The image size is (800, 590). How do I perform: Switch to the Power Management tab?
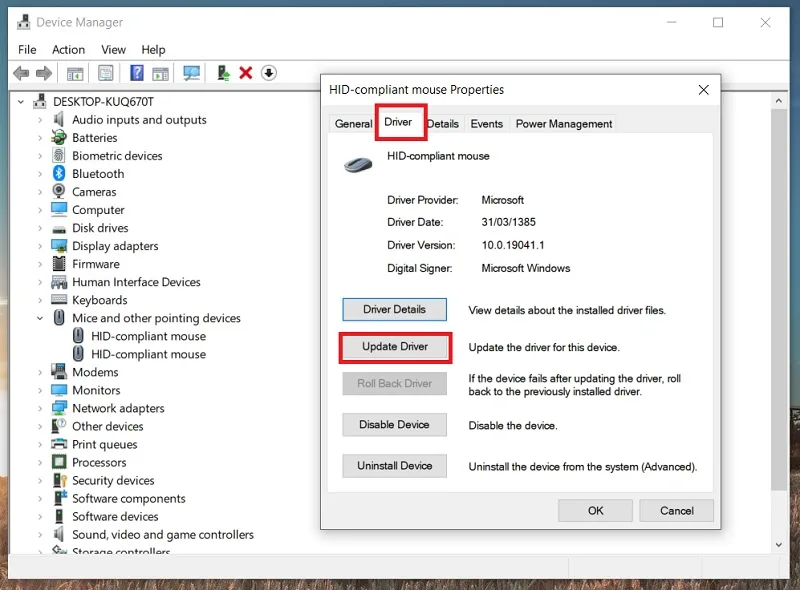pyautogui.click(x=564, y=124)
